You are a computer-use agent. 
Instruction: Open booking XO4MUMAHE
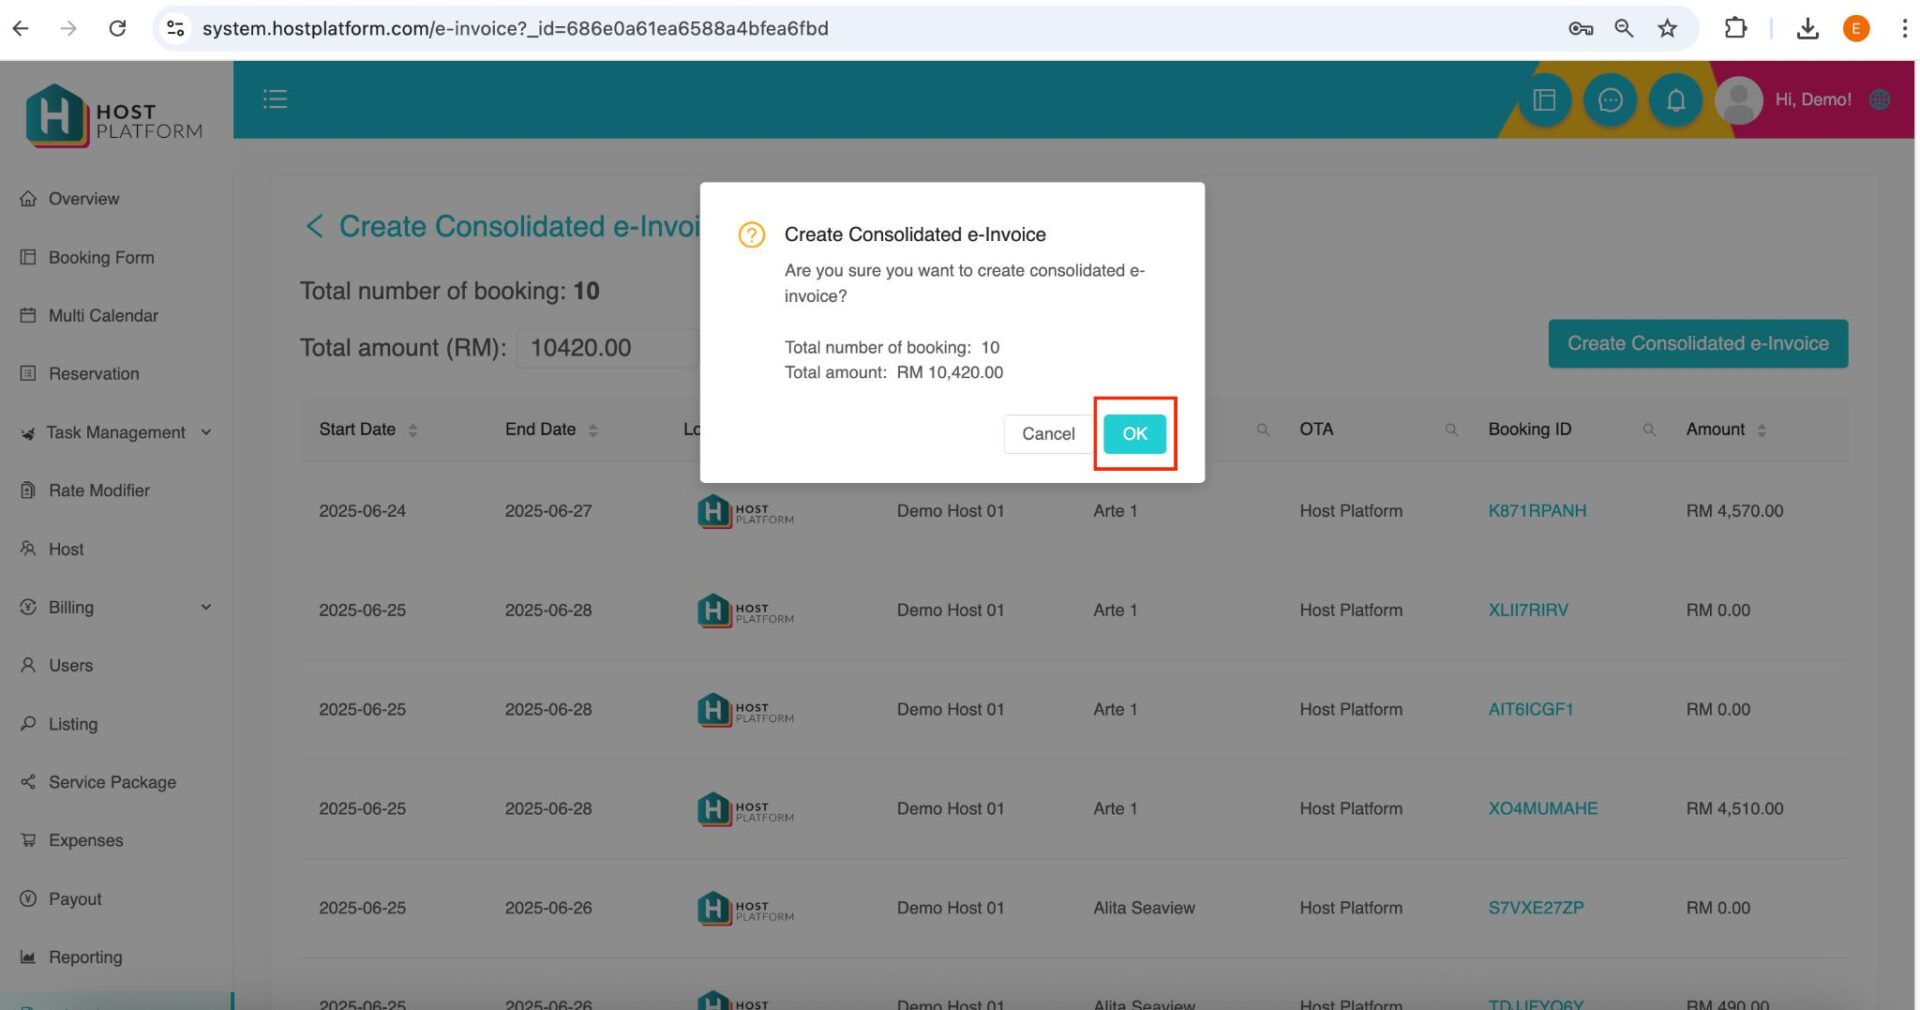click(1543, 808)
